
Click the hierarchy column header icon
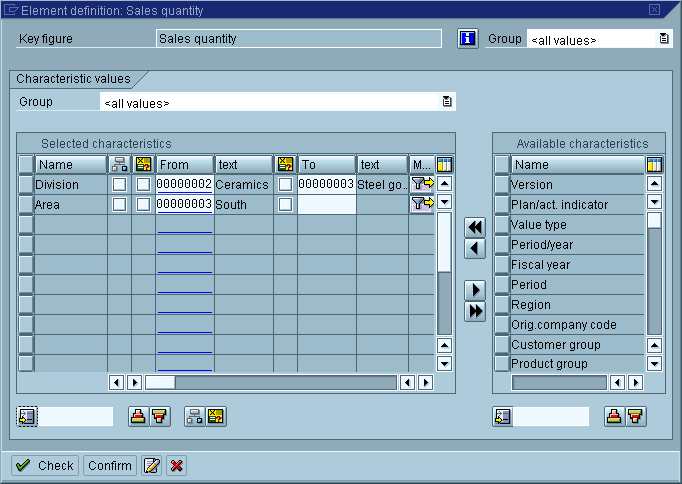[120, 164]
